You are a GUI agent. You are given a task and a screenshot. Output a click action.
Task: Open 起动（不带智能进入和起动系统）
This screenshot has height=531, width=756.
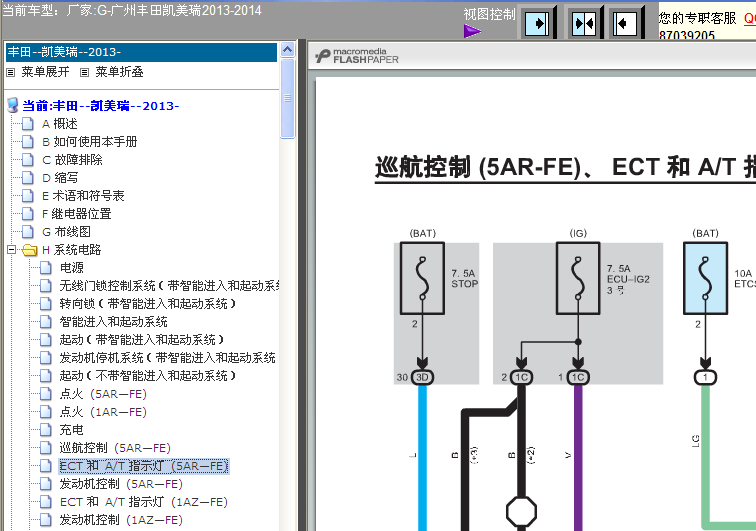pyautogui.click(x=148, y=376)
